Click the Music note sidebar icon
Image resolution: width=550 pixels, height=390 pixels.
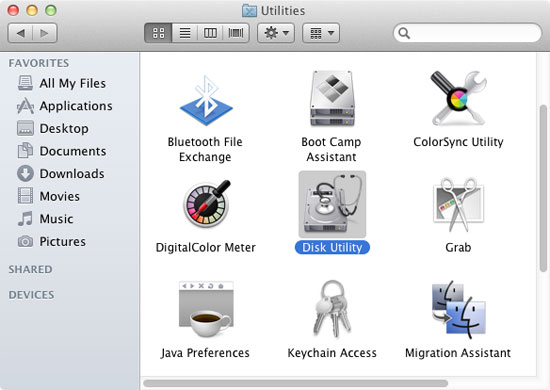click(x=25, y=218)
